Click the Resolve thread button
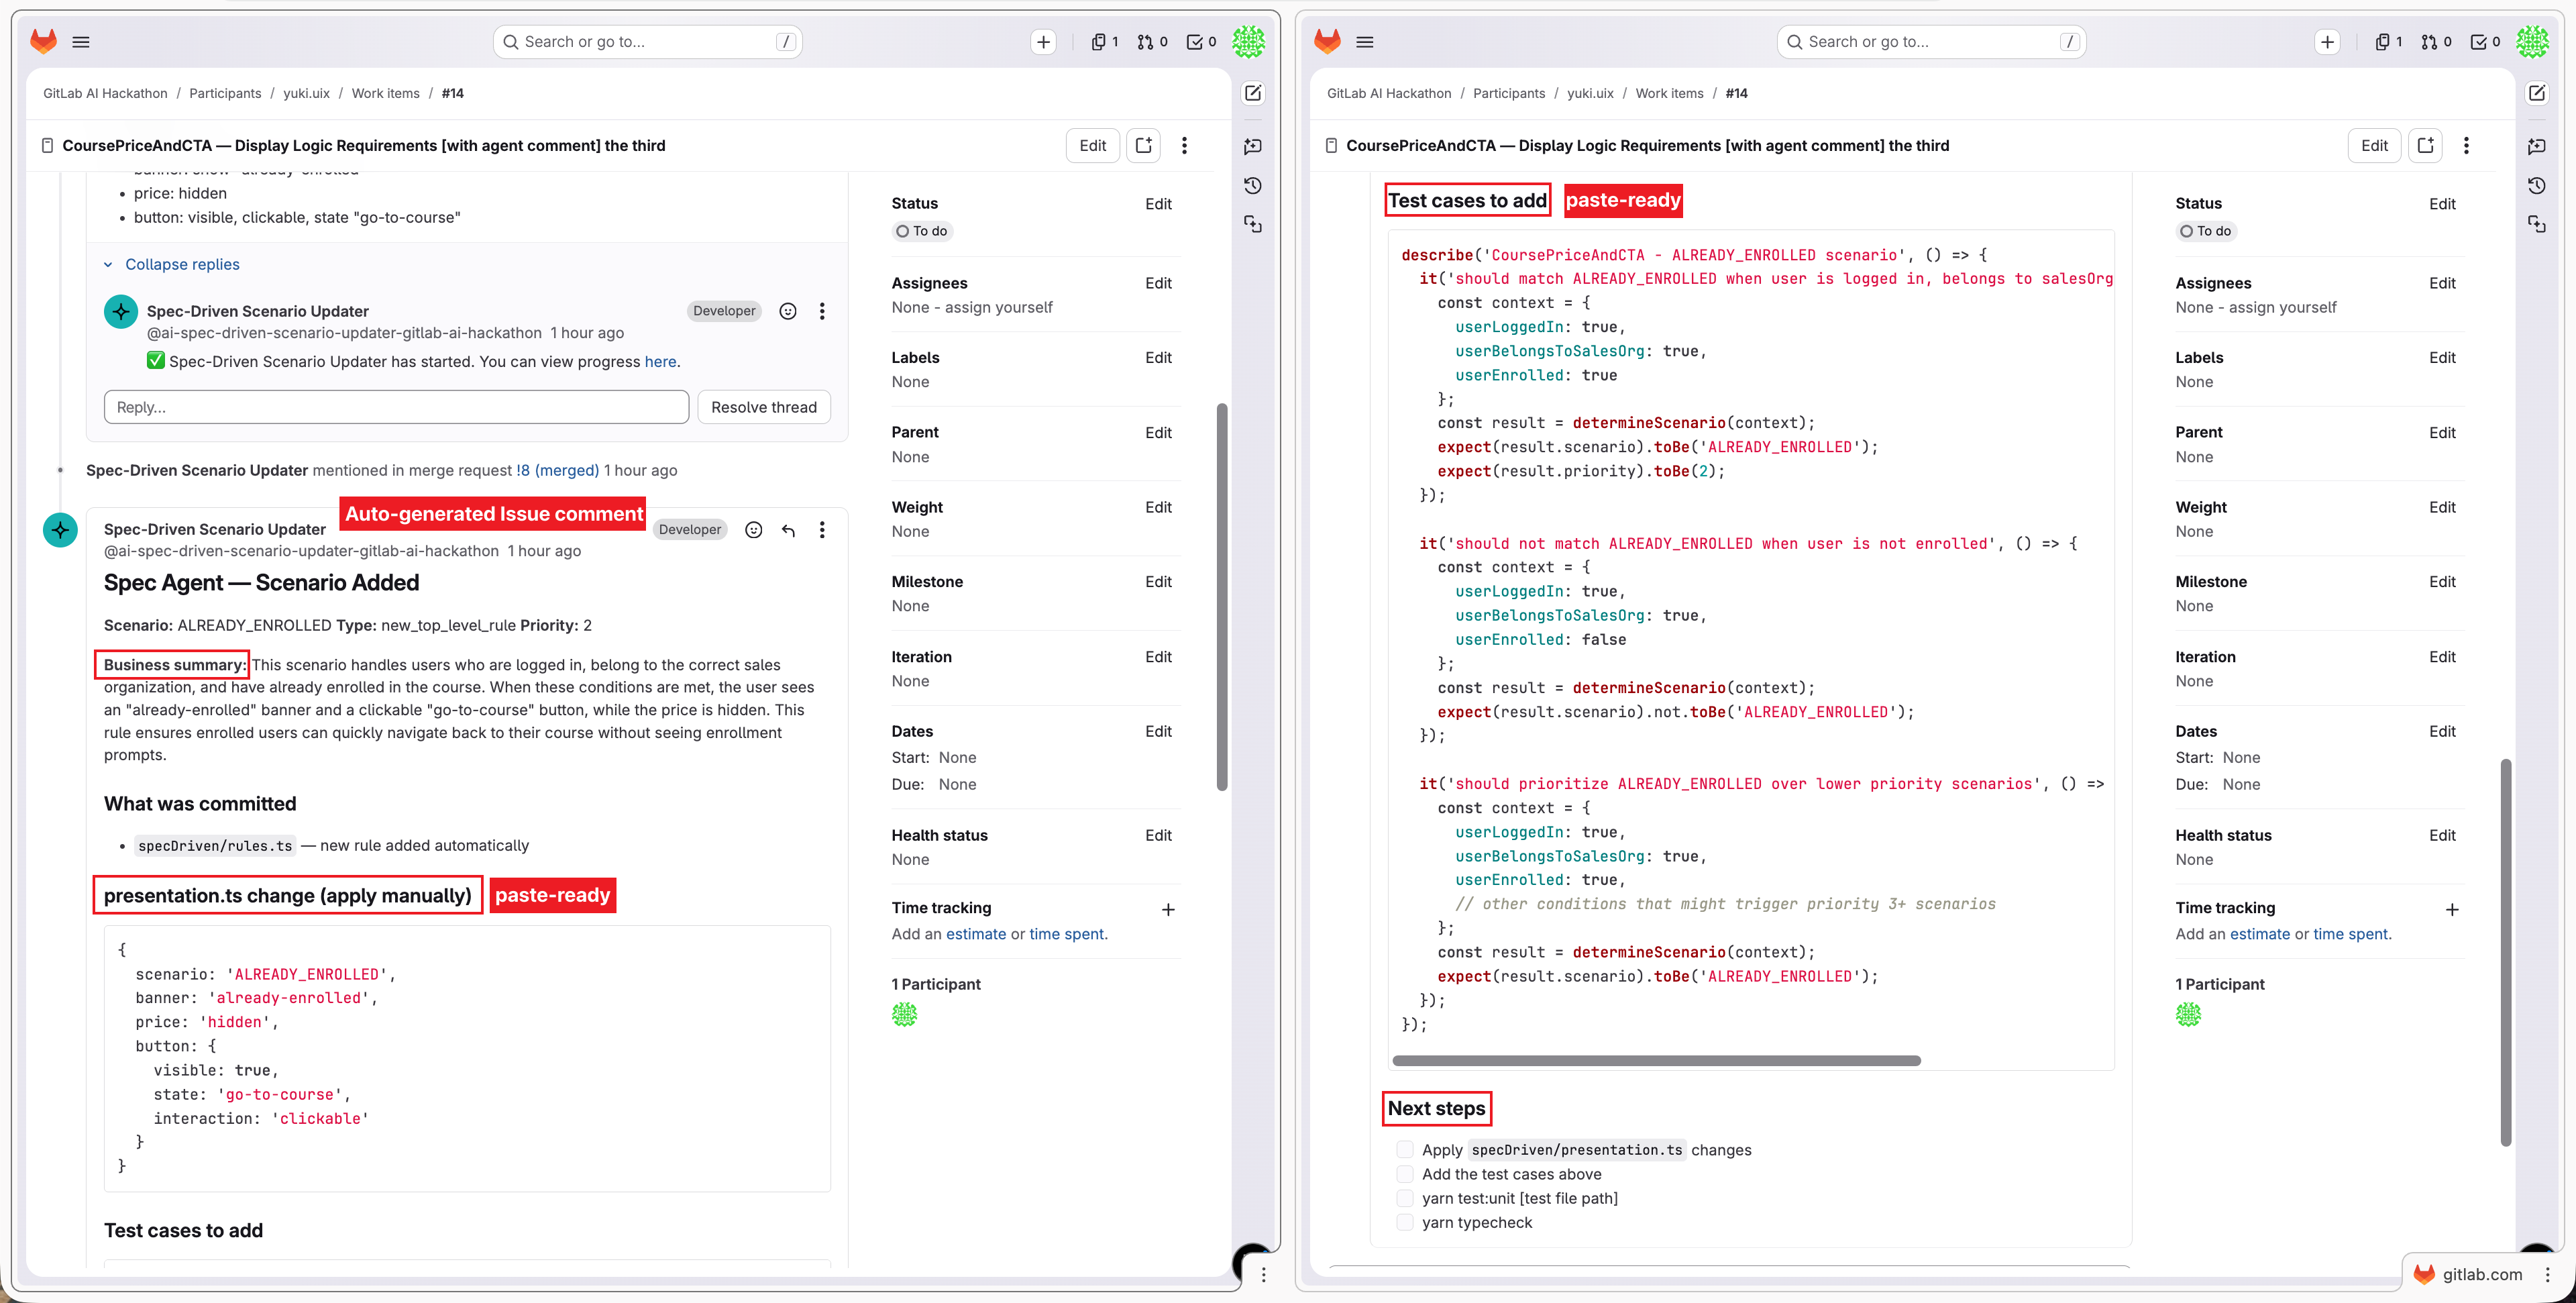 tap(763, 407)
